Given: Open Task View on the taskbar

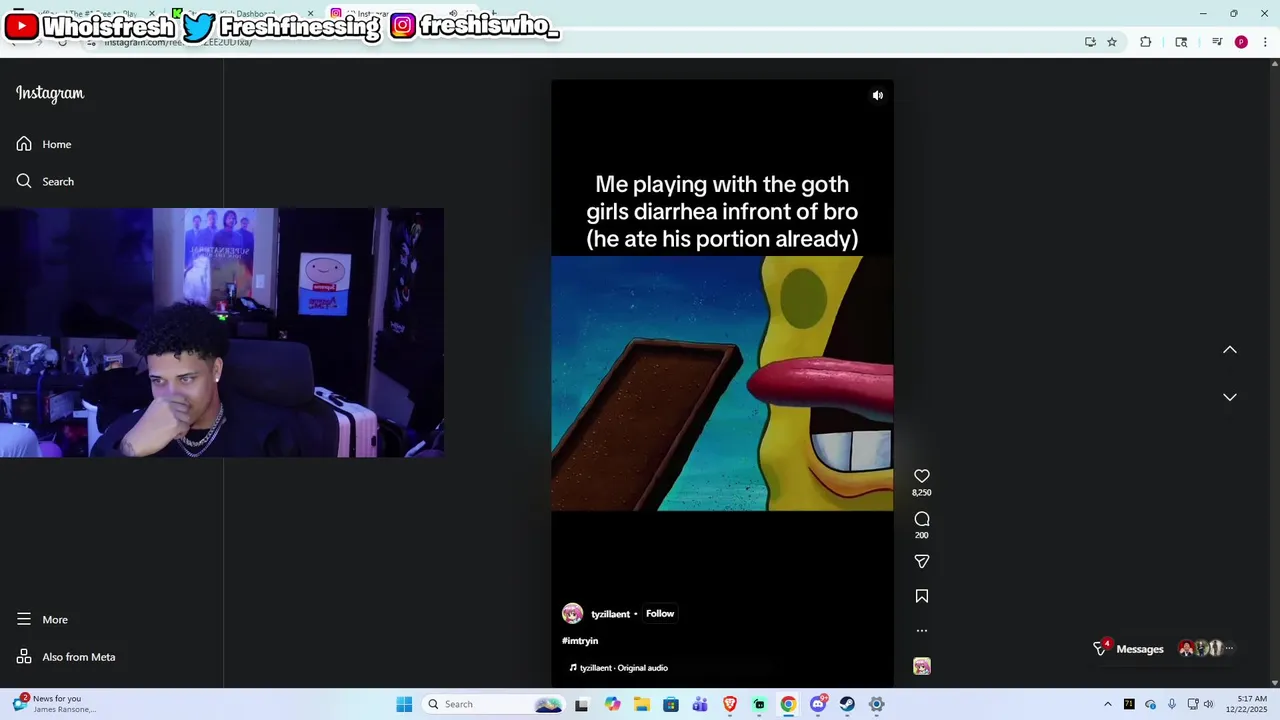Looking at the screenshot, I should coord(582,704).
